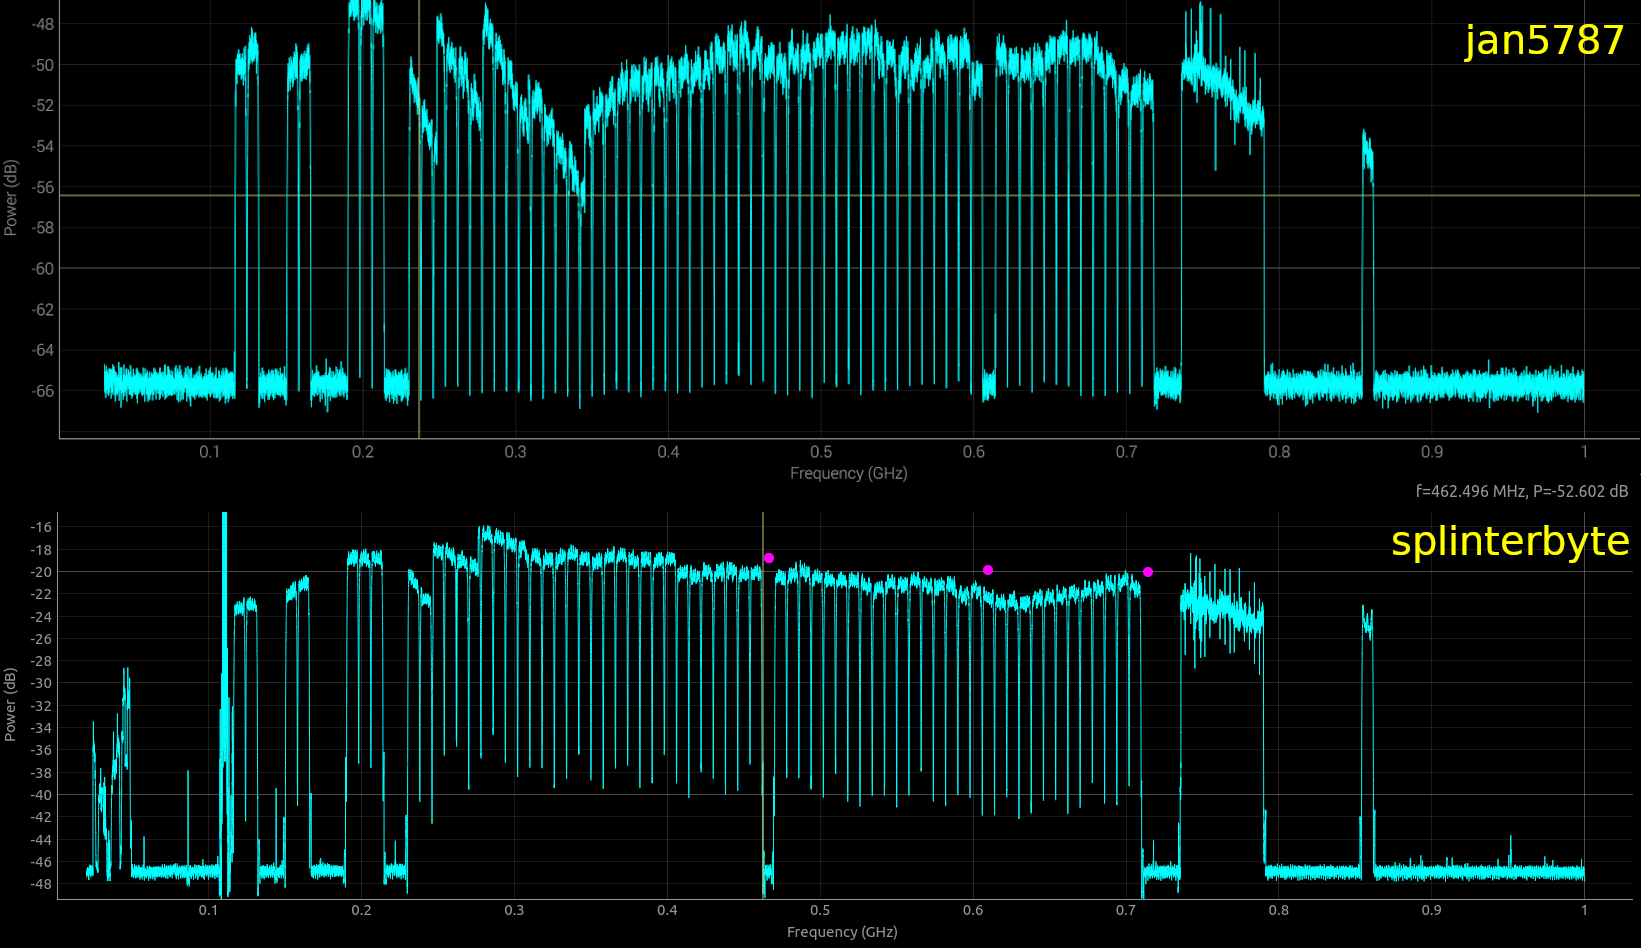Click the 0.3 tick on bottom plot's x-axis

(x=514, y=910)
